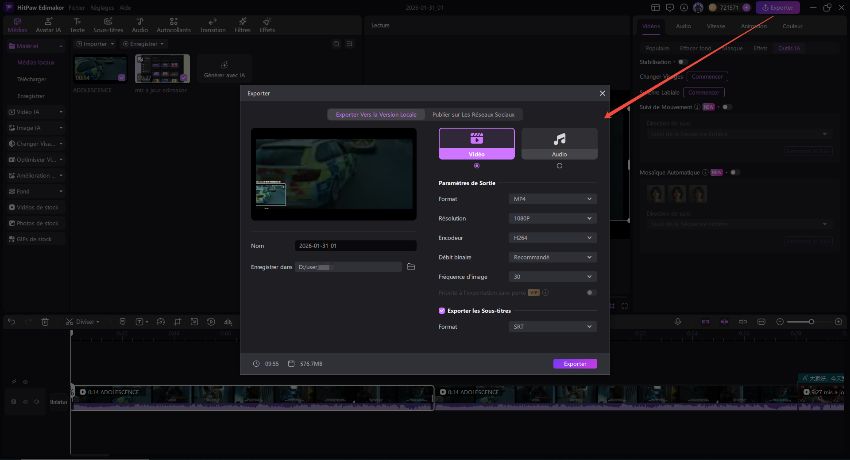Viewport: 850px width, 460px height.
Task: Open the Résolution 1080P dropdown
Action: 552,218
